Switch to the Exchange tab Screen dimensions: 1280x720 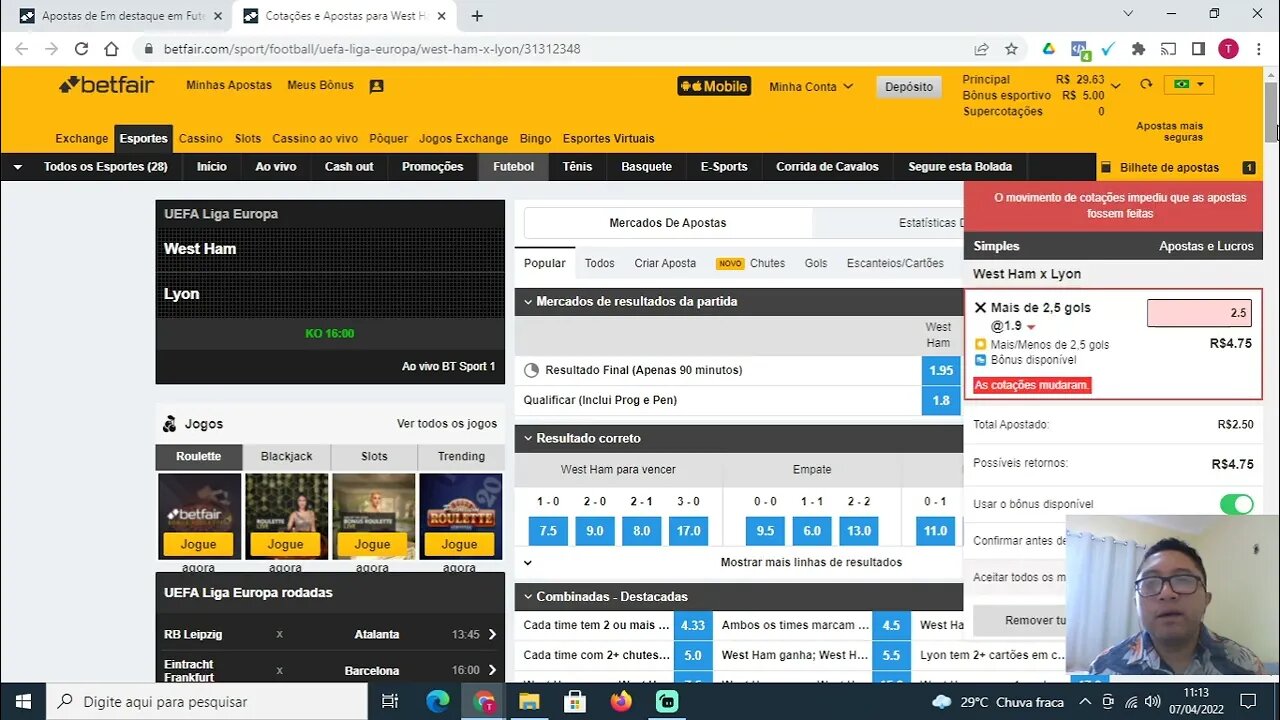(x=81, y=139)
